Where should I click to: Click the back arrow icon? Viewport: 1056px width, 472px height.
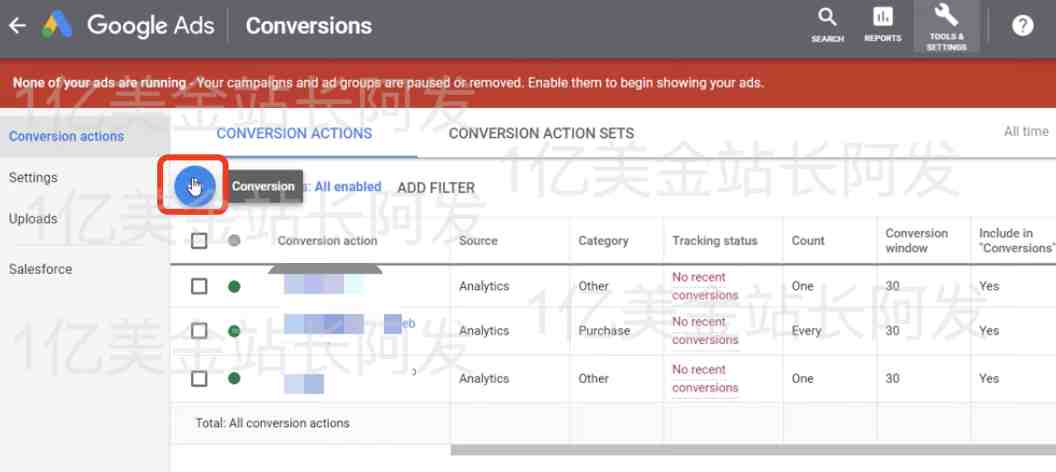tap(17, 26)
